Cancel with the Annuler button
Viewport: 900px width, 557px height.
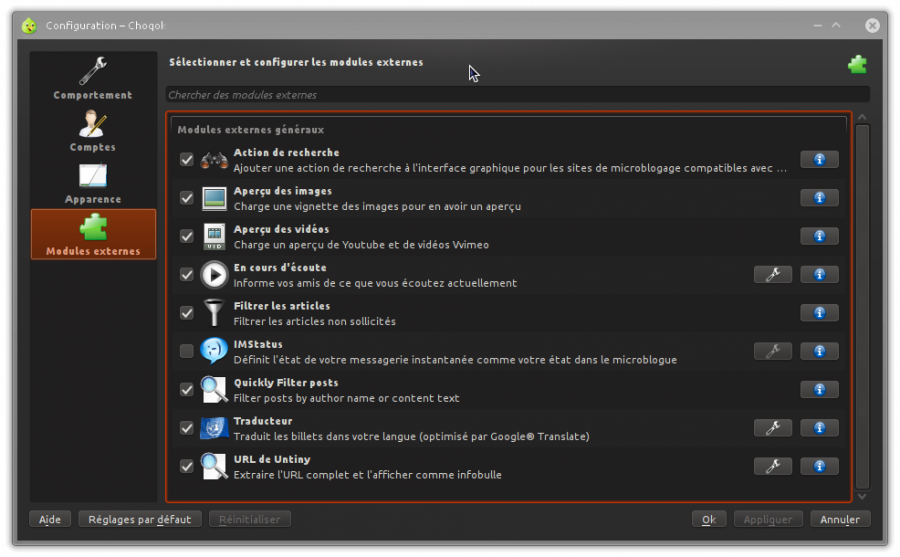point(840,520)
